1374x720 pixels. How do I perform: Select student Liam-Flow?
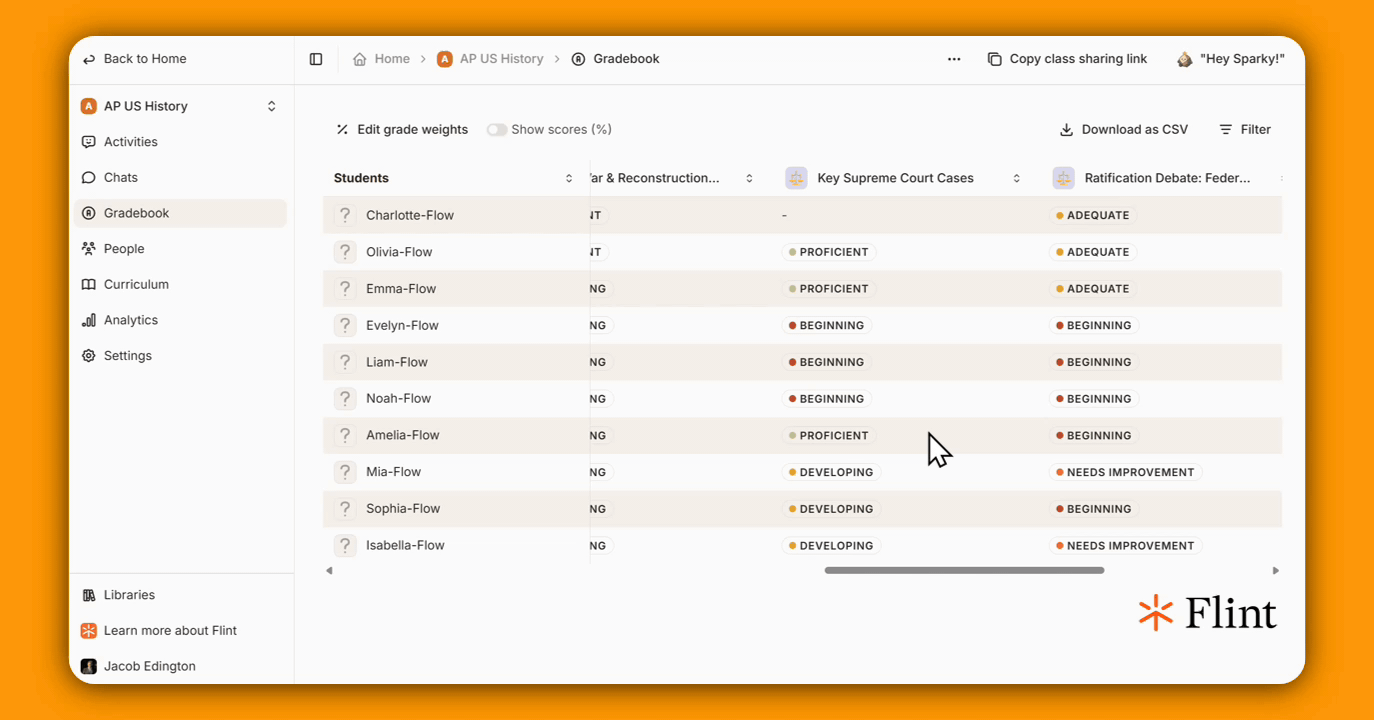click(397, 362)
